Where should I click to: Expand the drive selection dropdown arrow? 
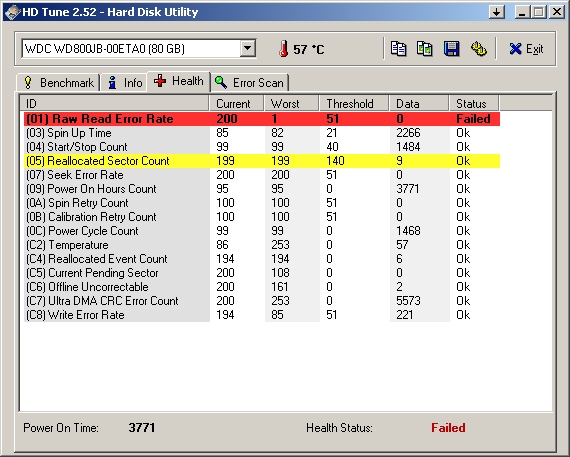click(248, 48)
